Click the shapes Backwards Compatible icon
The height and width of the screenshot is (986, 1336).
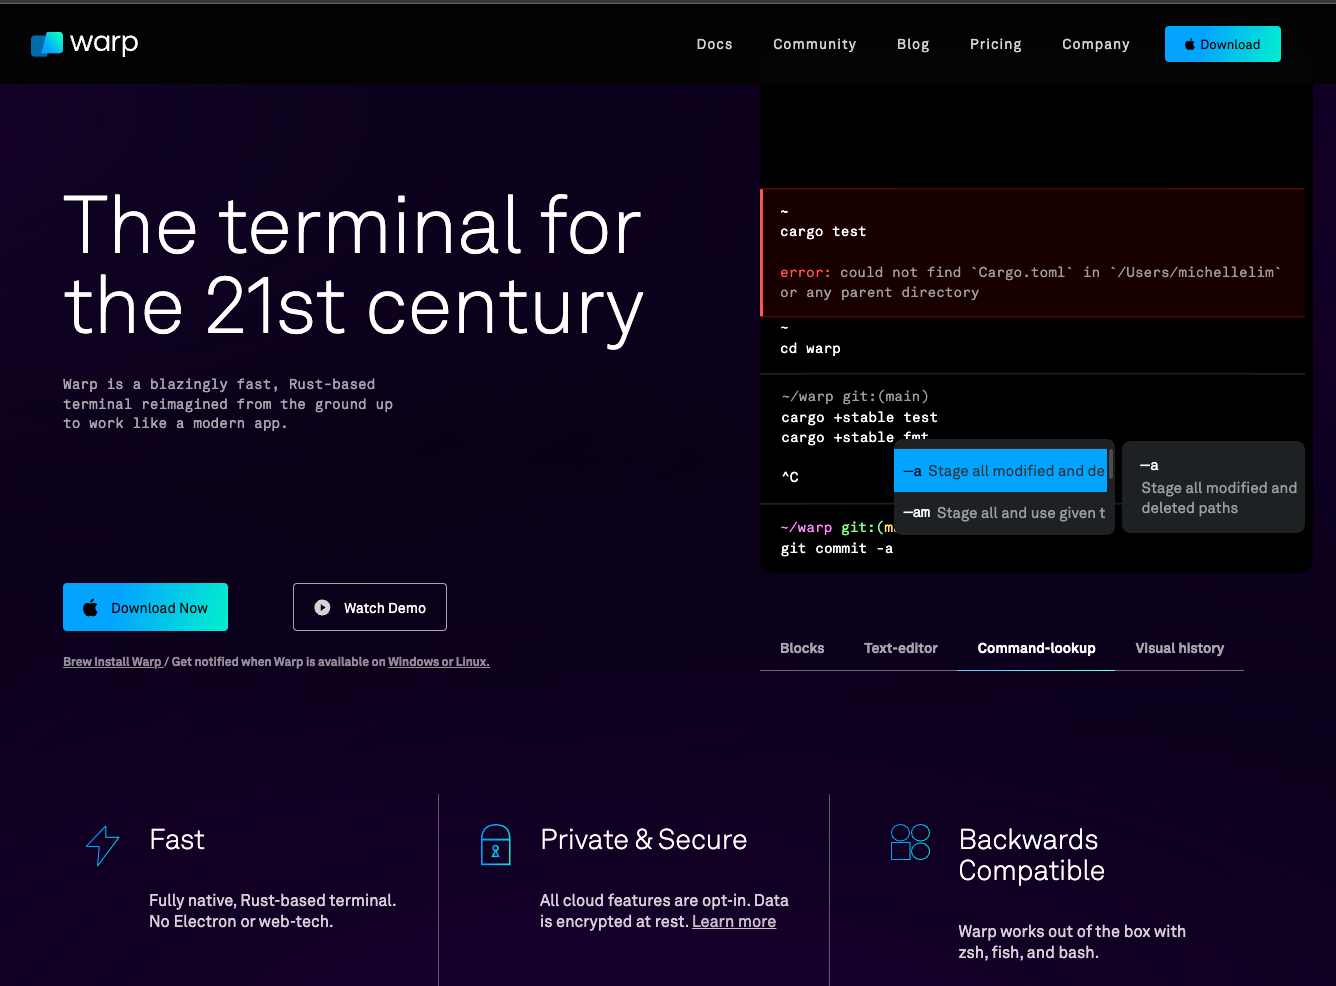[910, 842]
